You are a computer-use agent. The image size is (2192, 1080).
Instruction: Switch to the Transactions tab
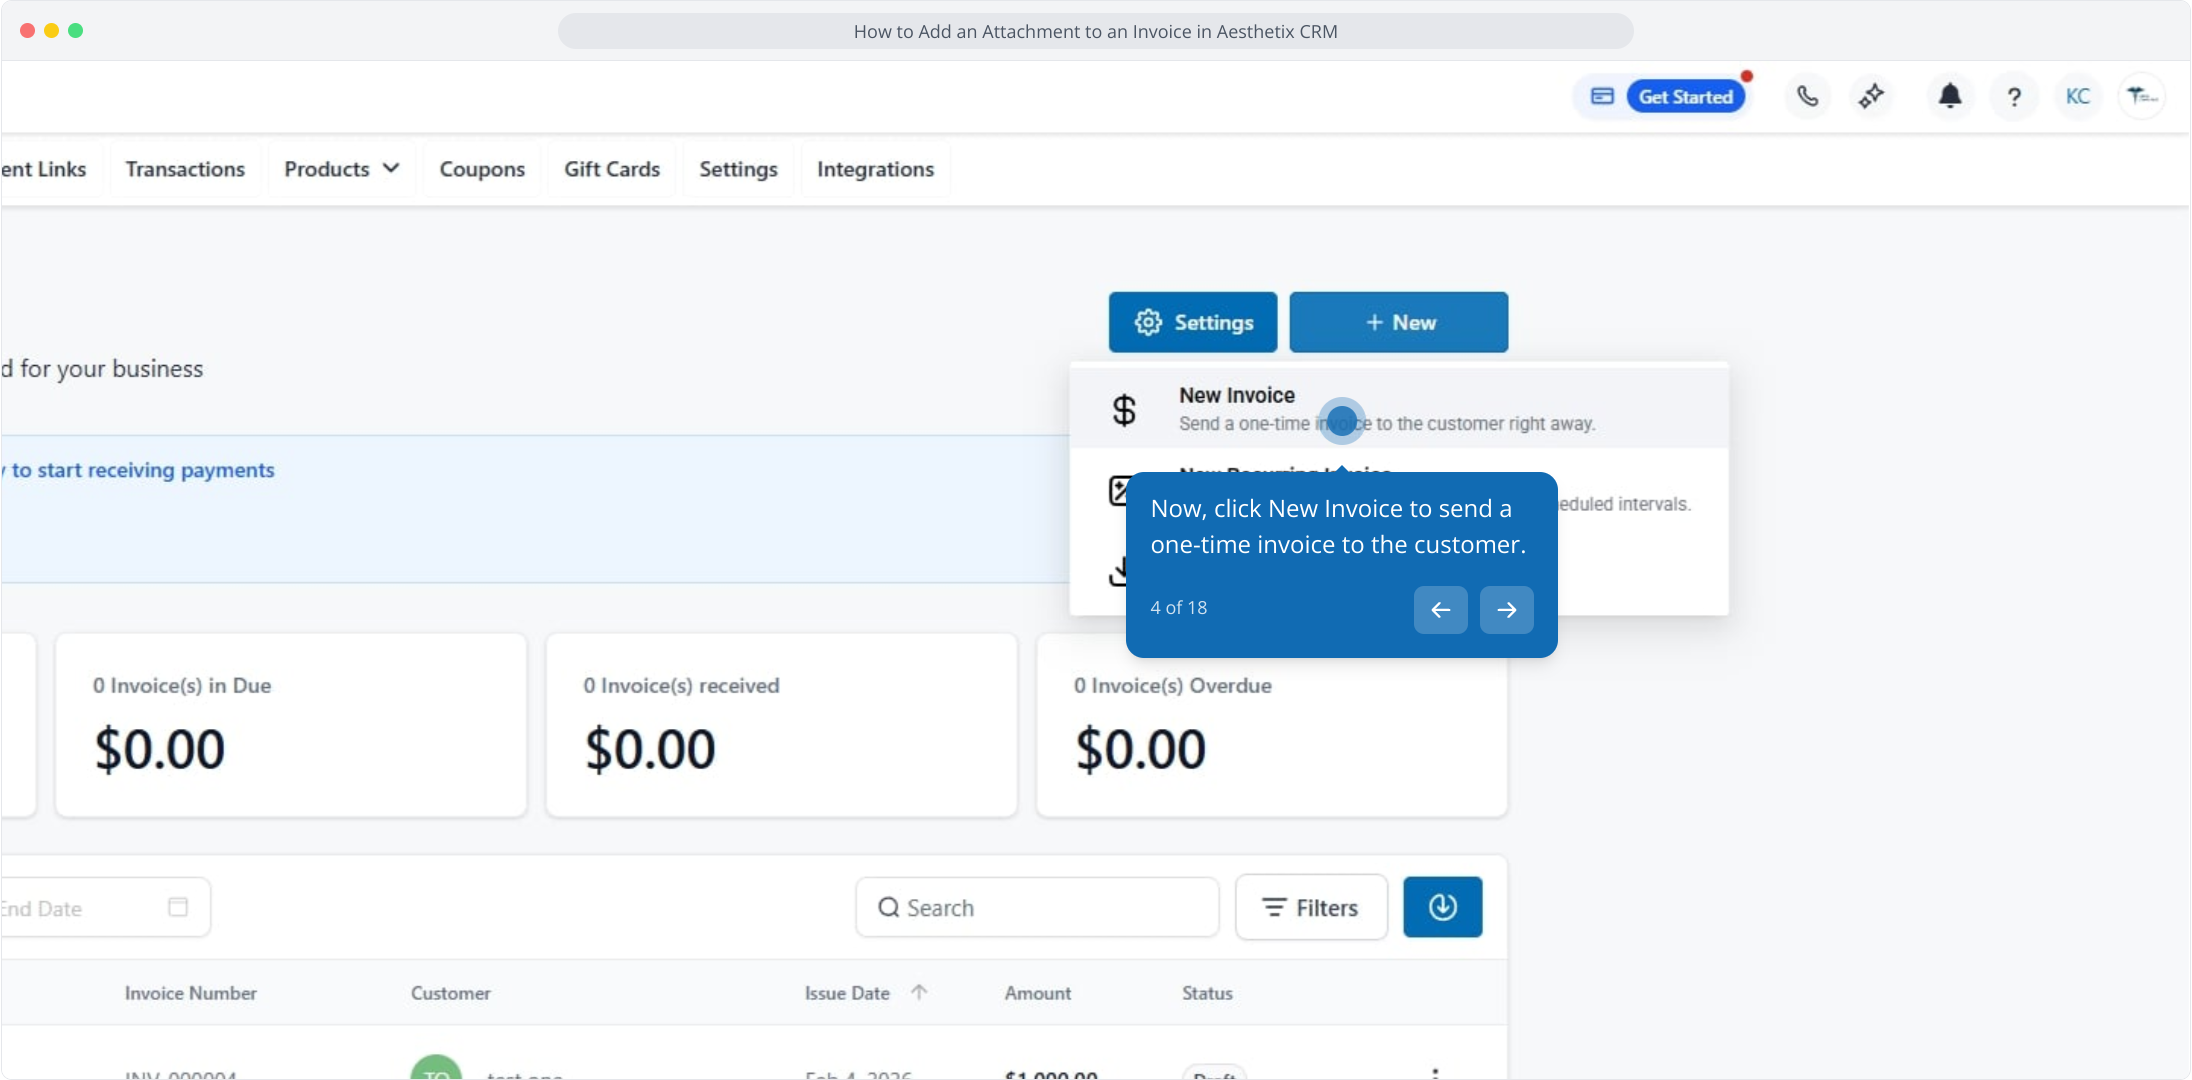pyautogui.click(x=185, y=169)
